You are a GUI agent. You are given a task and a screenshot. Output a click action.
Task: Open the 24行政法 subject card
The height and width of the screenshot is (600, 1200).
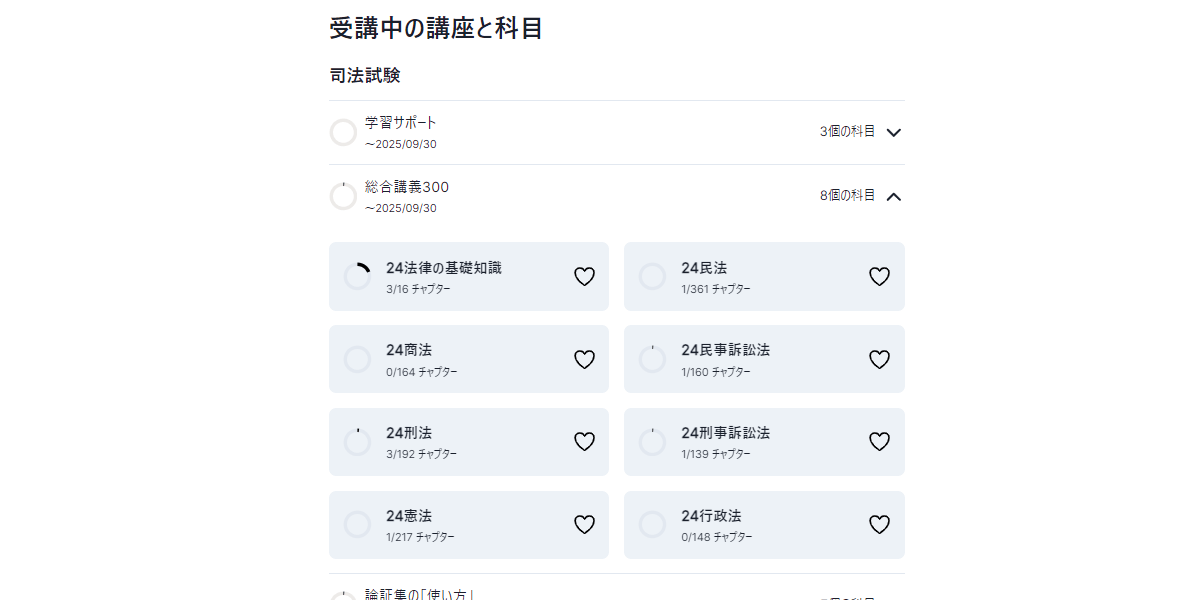pos(711,516)
